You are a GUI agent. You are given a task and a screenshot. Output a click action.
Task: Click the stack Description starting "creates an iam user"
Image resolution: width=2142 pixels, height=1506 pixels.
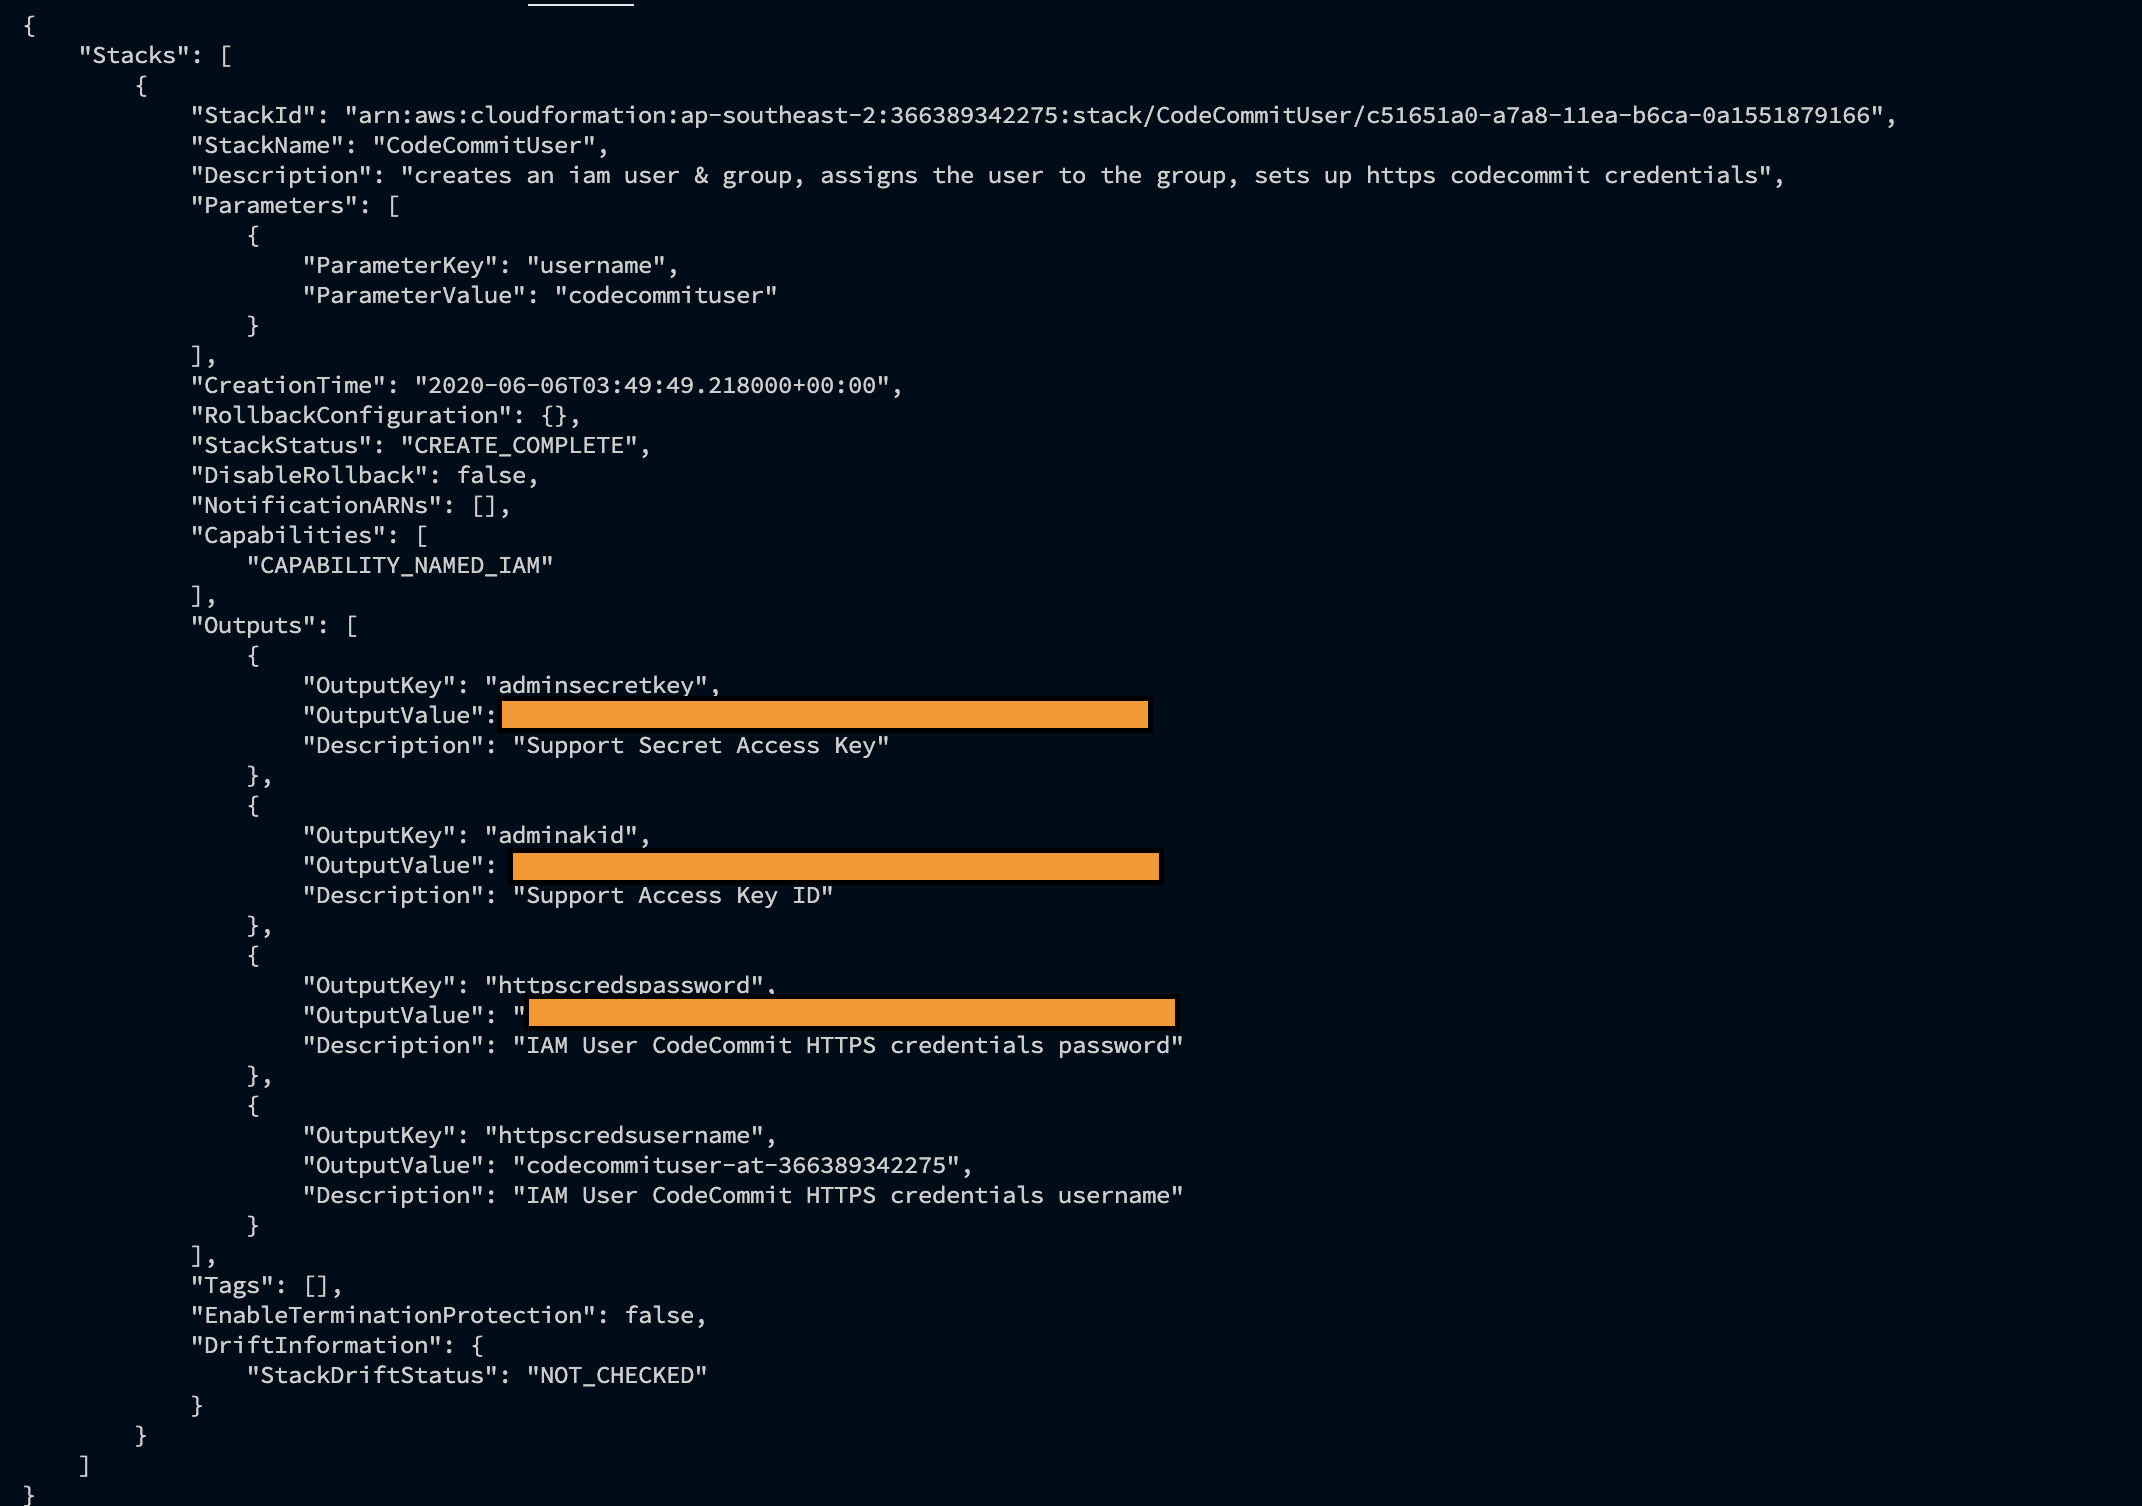1086,176
